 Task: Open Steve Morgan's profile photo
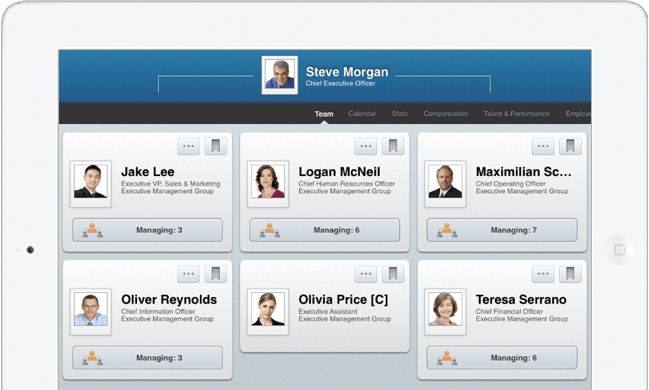pos(280,75)
